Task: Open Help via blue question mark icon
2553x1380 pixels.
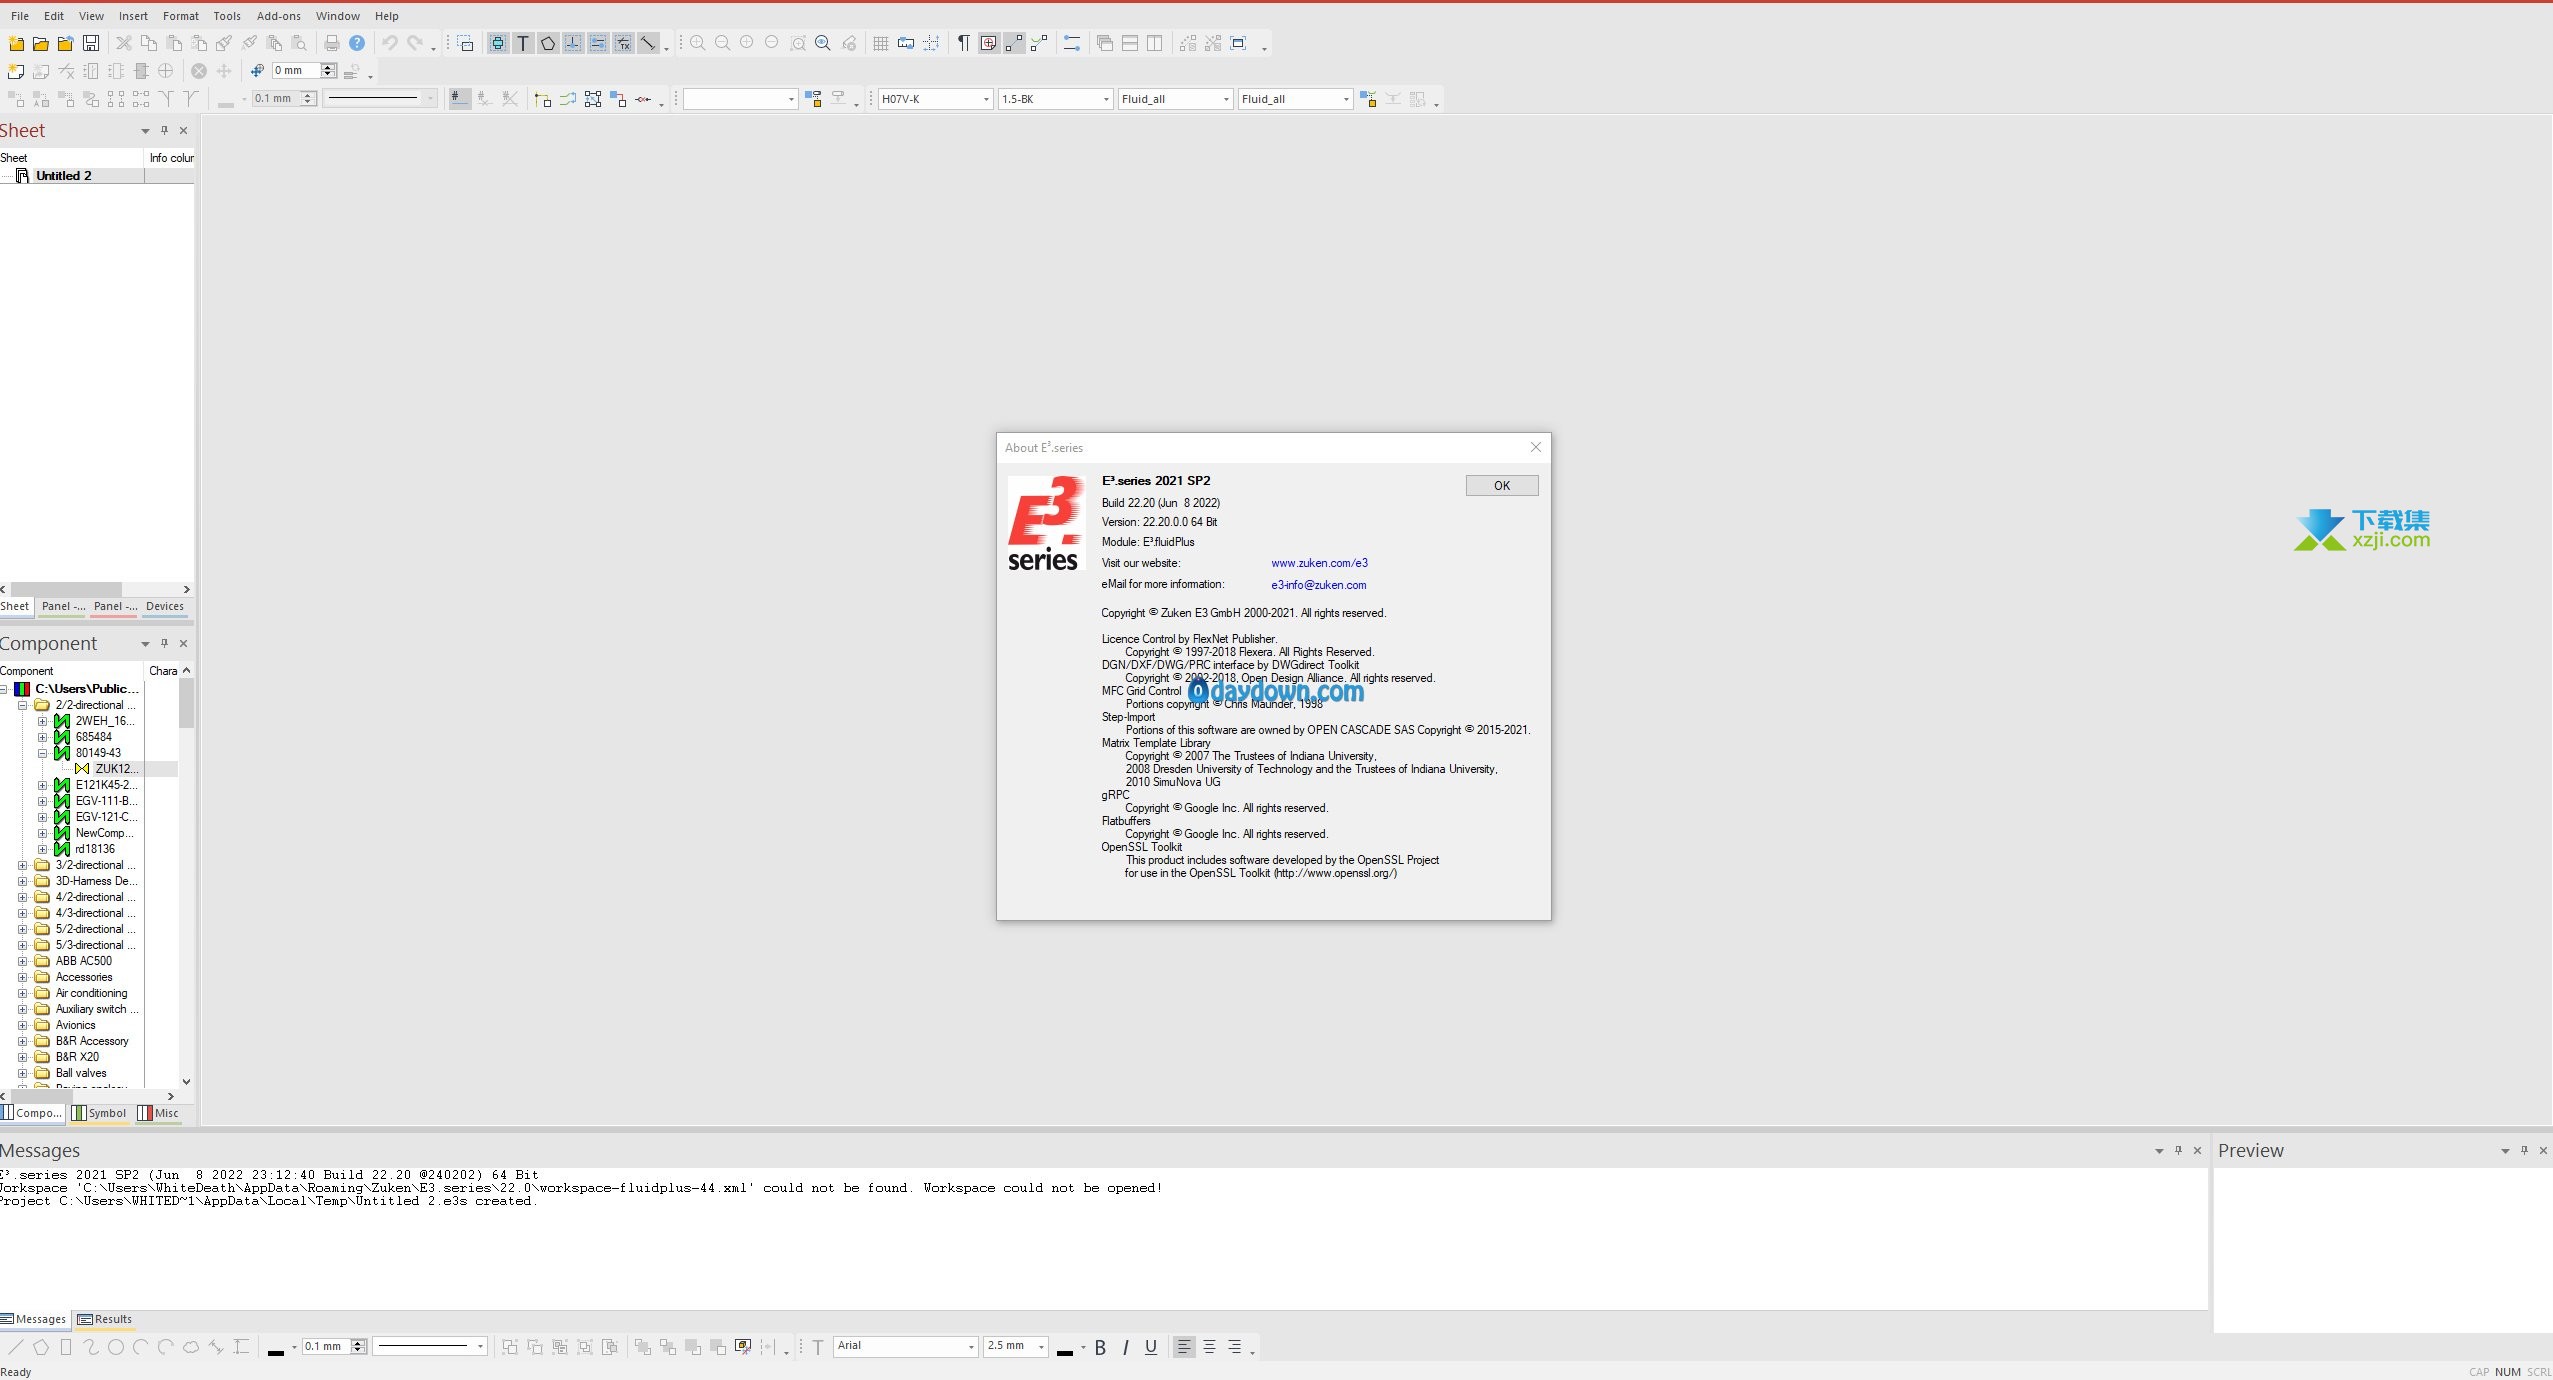Action: tap(357, 43)
